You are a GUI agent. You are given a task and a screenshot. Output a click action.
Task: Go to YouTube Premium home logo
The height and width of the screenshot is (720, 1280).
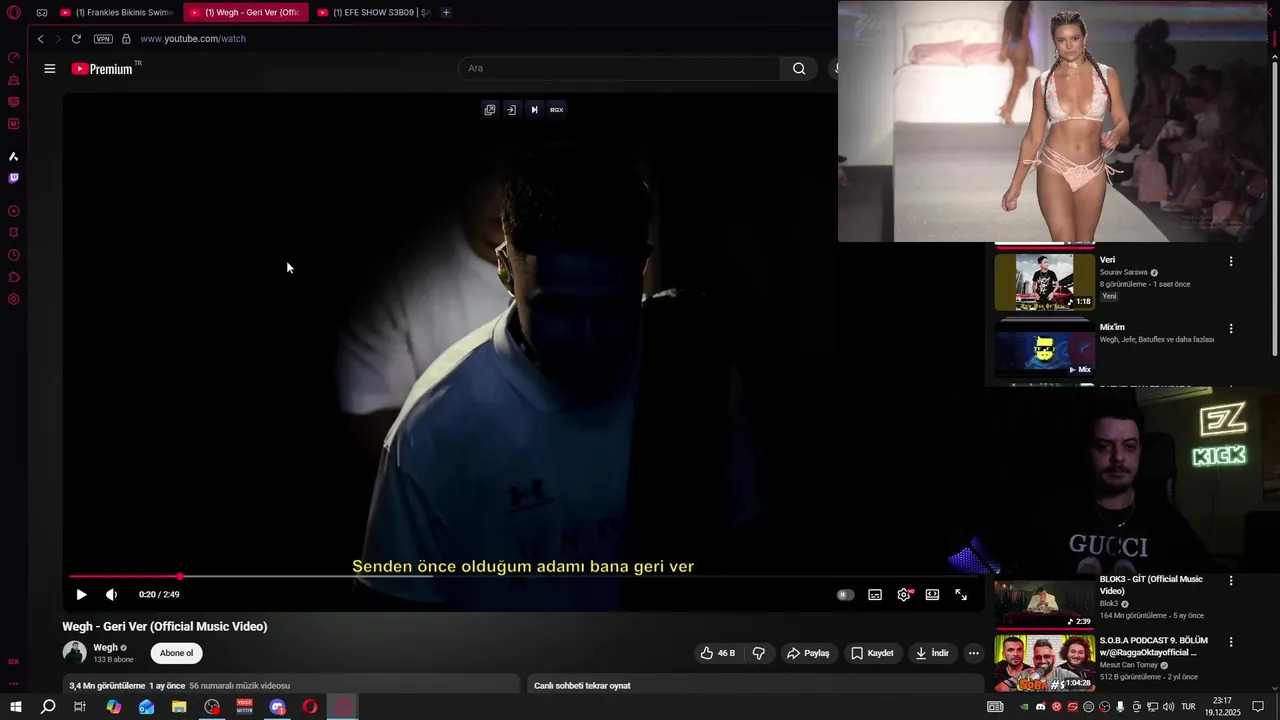(102, 69)
